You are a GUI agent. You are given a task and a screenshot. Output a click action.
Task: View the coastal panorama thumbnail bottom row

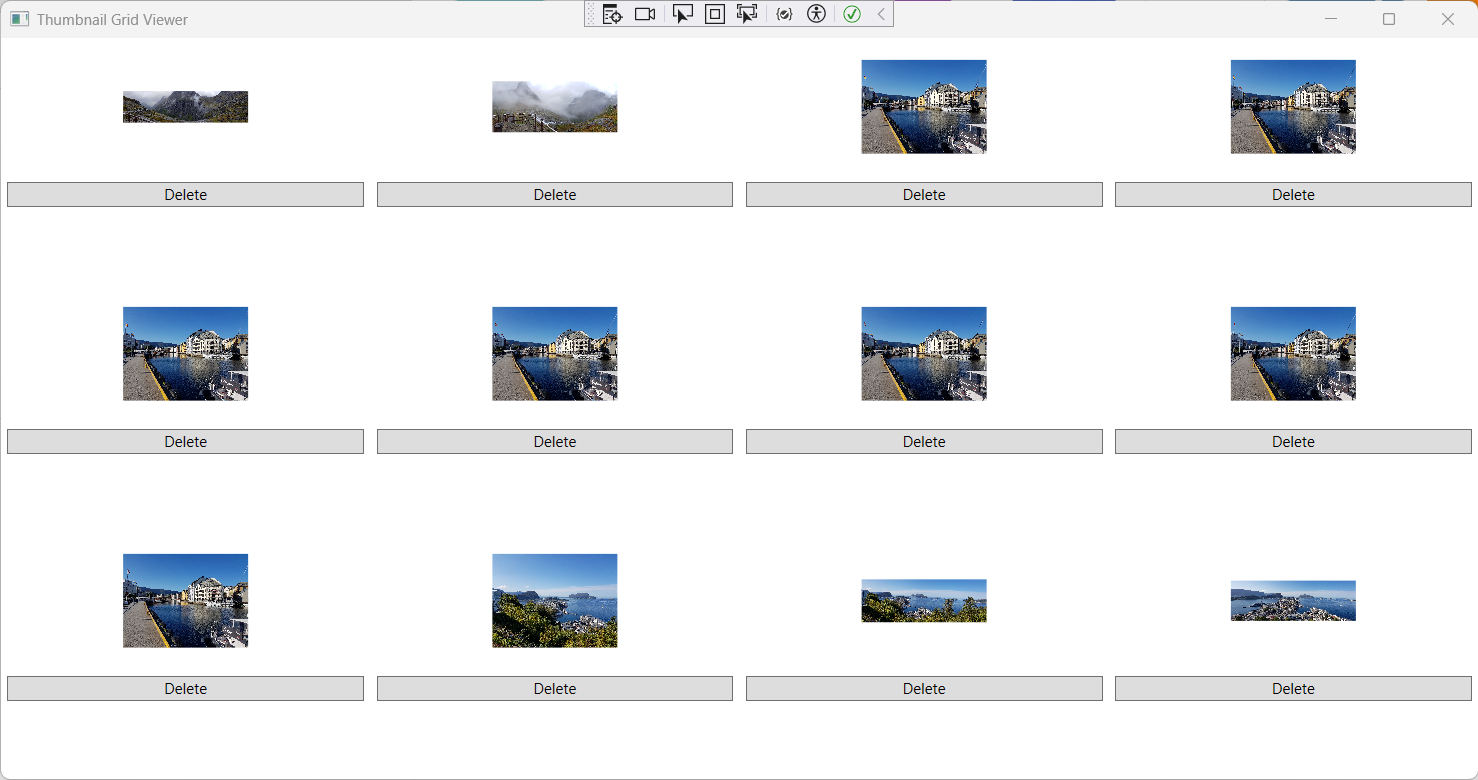click(x=923, y=600)
